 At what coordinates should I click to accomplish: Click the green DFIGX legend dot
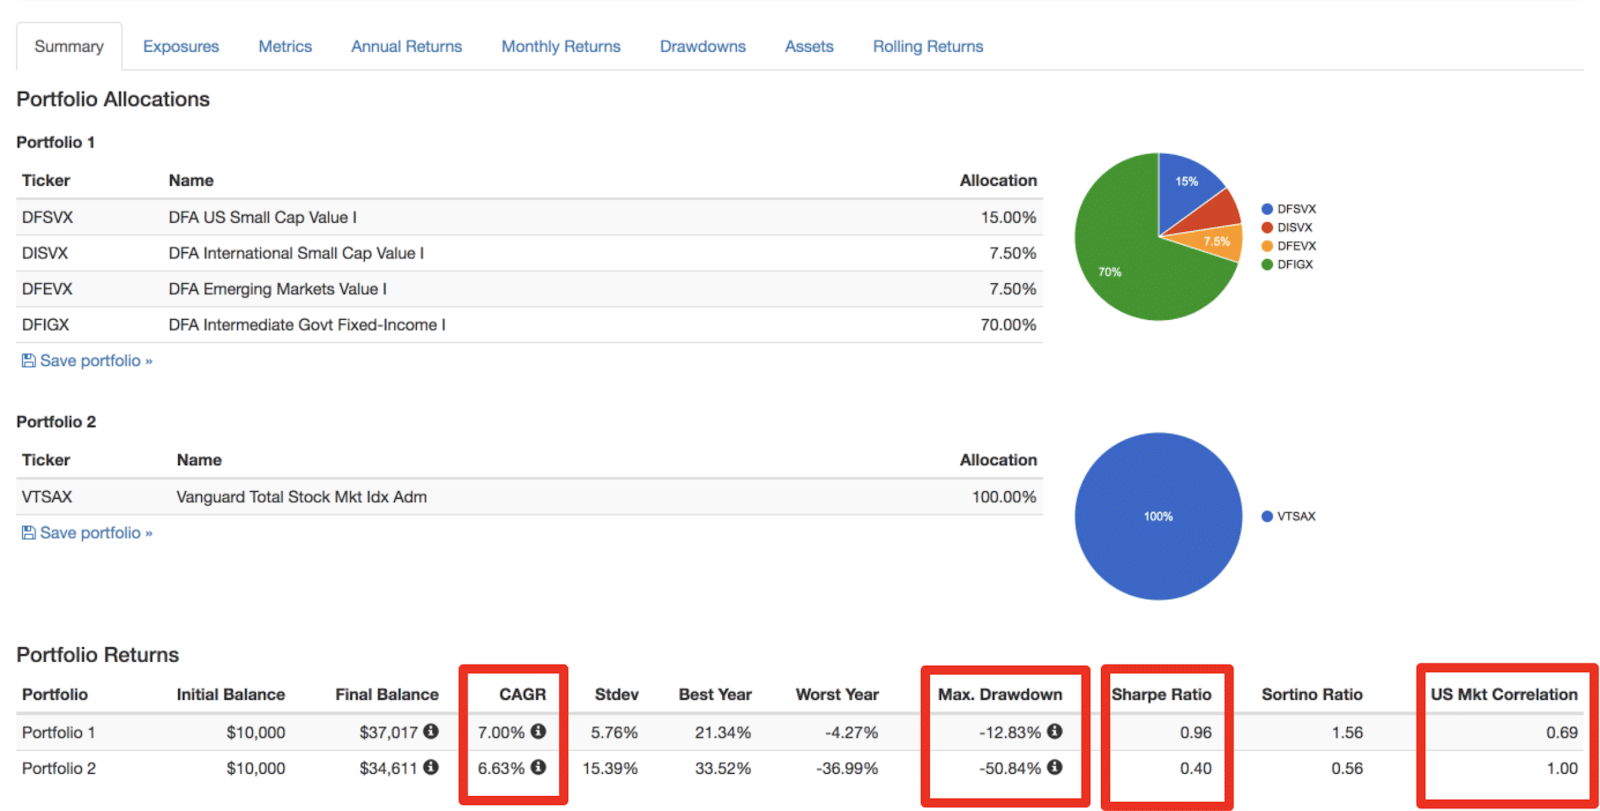(1267, 264)
